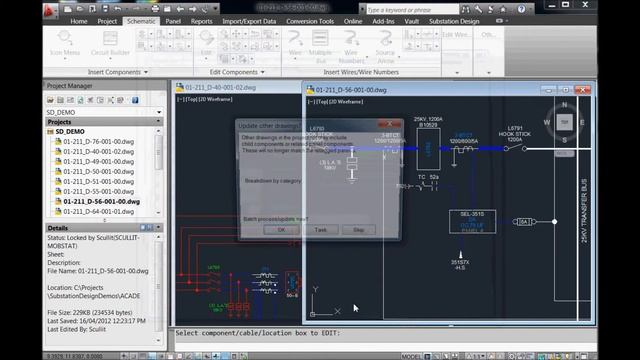Expand the quick access toolbar customize arrow

(x=215, y=9)
